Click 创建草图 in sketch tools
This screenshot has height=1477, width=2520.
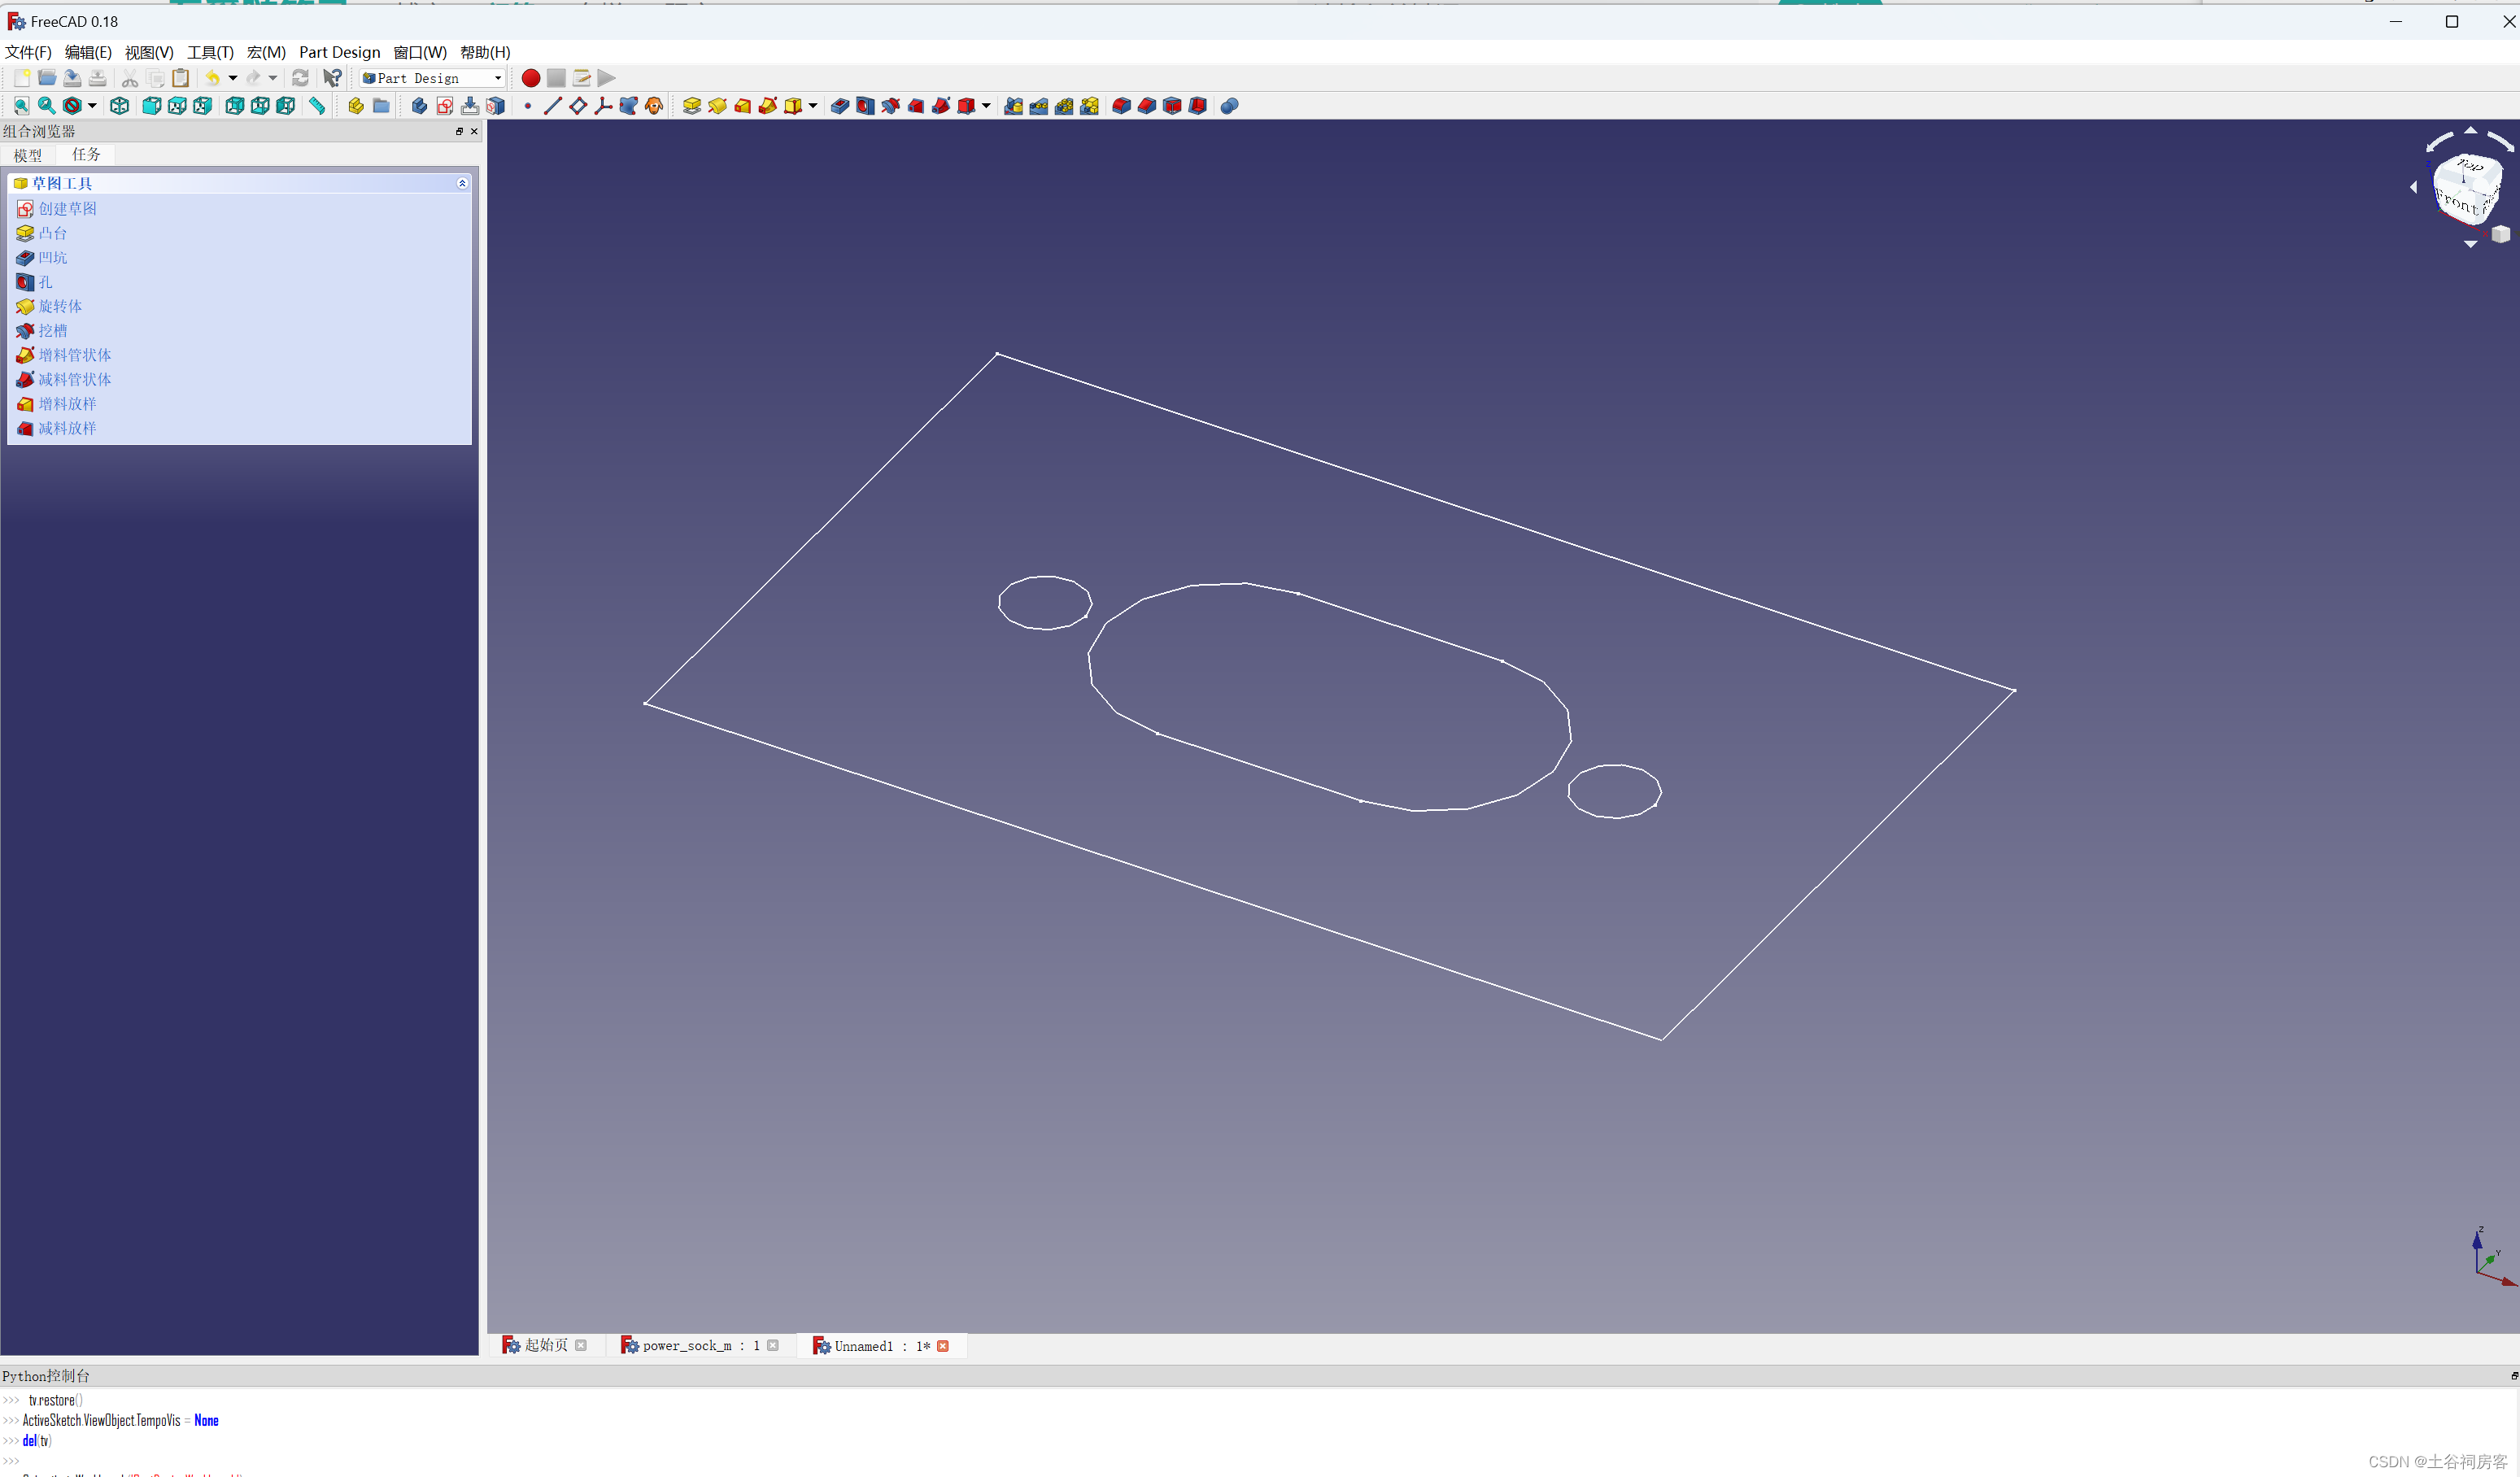[68, 209]
